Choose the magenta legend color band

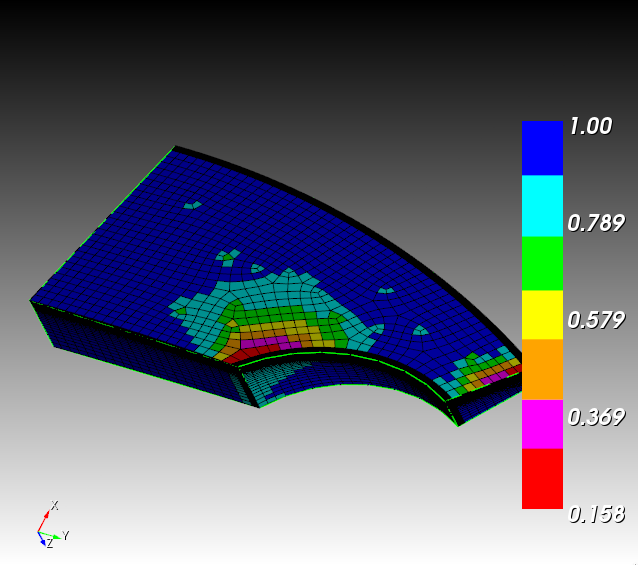tap(542, 424)
